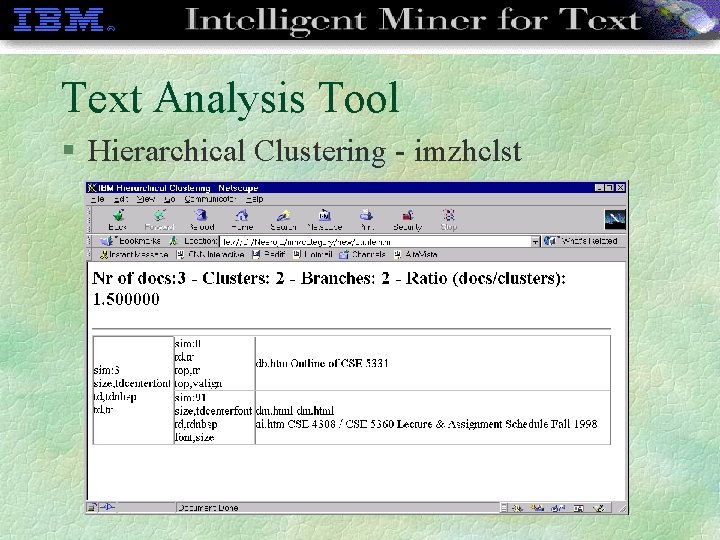Expand the Location history dropdown arrow
This screenshot has height=540, width=720.
[x=535, y=242]
